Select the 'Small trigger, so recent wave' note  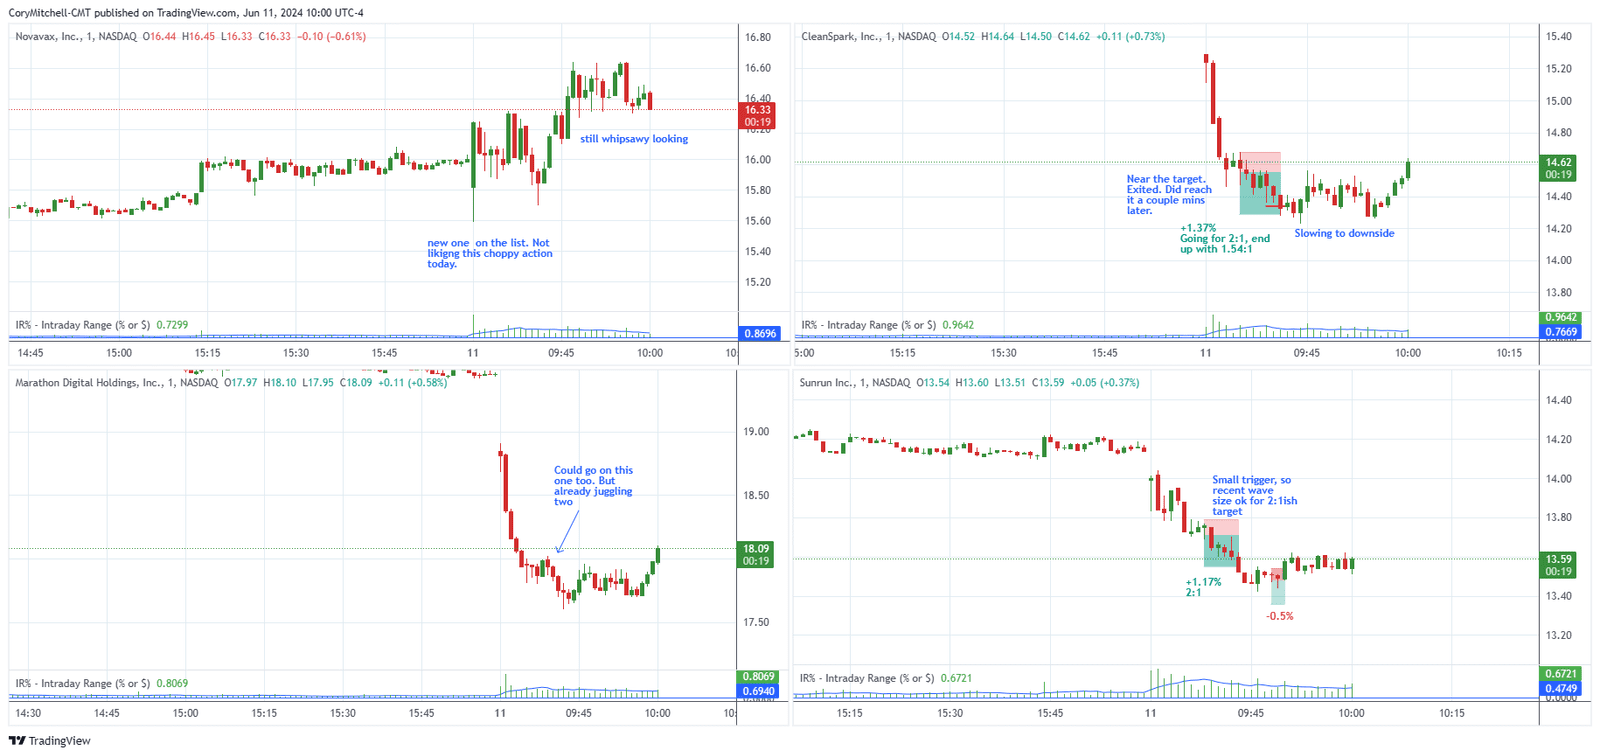(x=1254, y=495)
